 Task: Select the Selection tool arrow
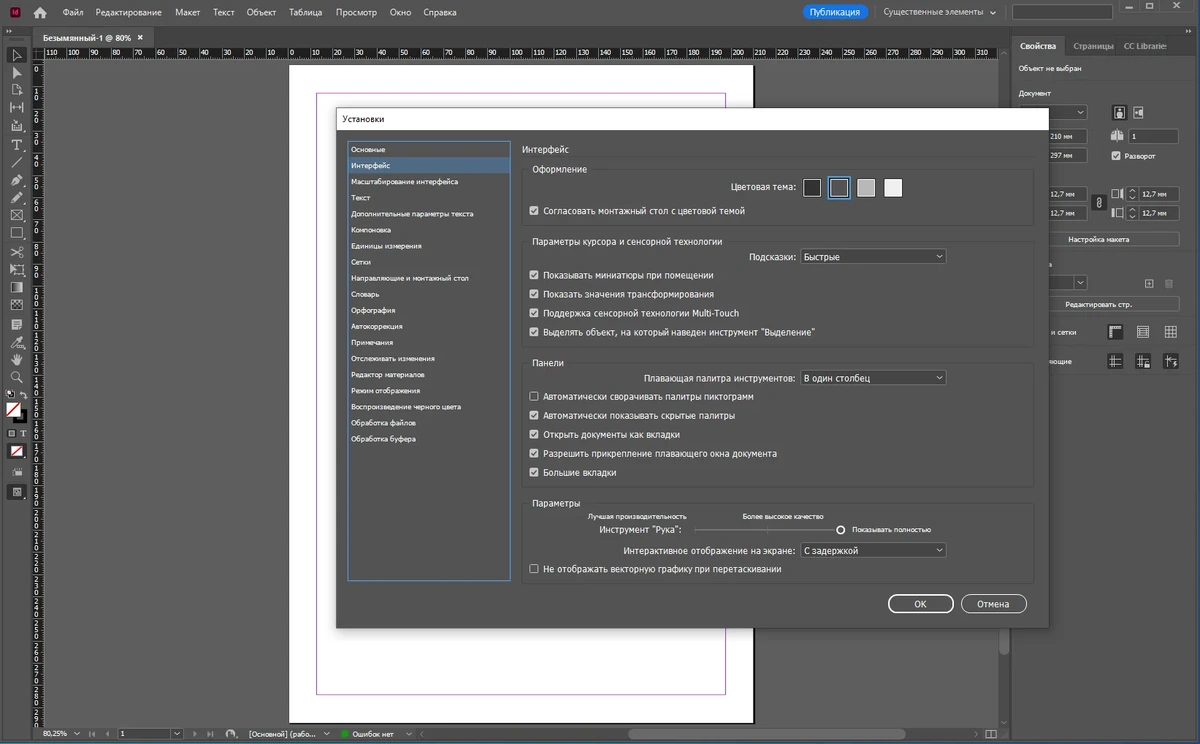point(17,55)
